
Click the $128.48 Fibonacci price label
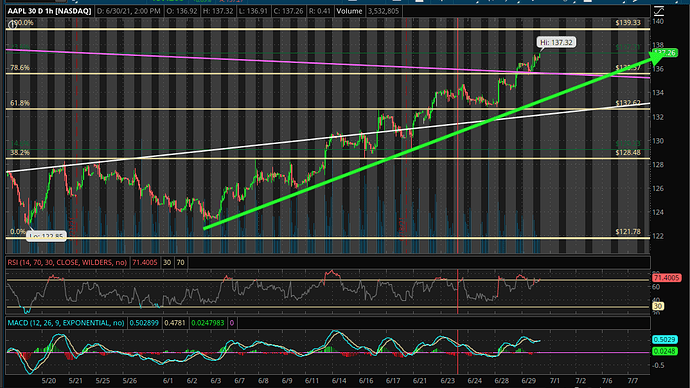[x=628, y=153]
